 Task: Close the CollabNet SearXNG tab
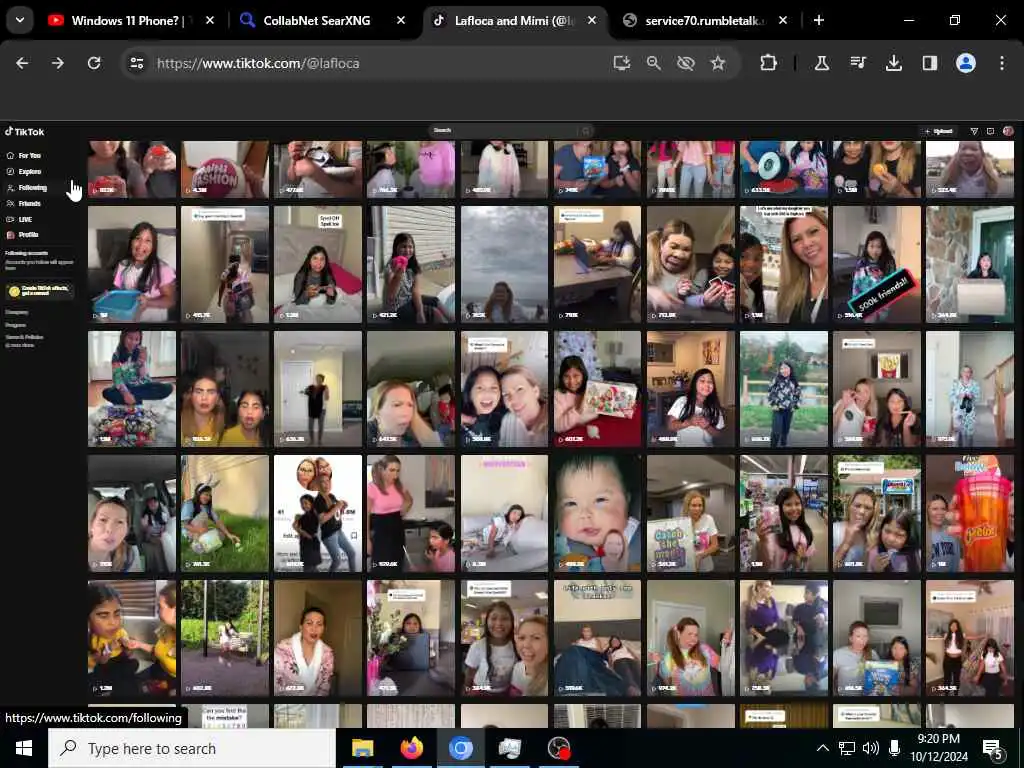point(401,21)
